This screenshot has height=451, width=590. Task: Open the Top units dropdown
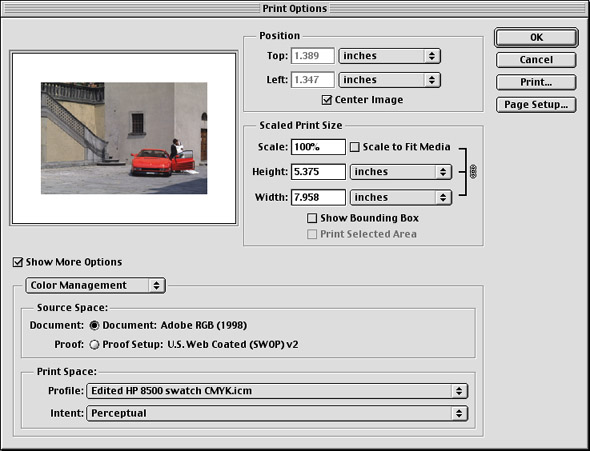389,56
